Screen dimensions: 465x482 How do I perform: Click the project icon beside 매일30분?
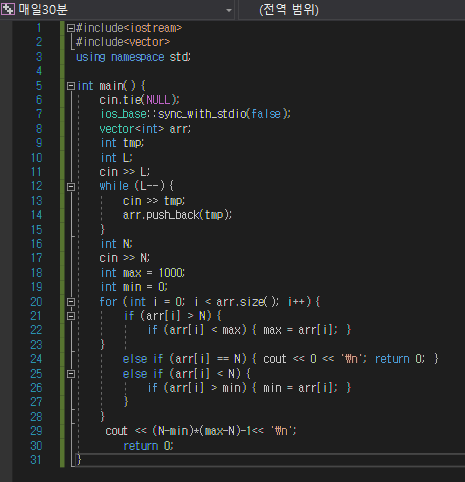pyautogui.click(x=8, y=9)
